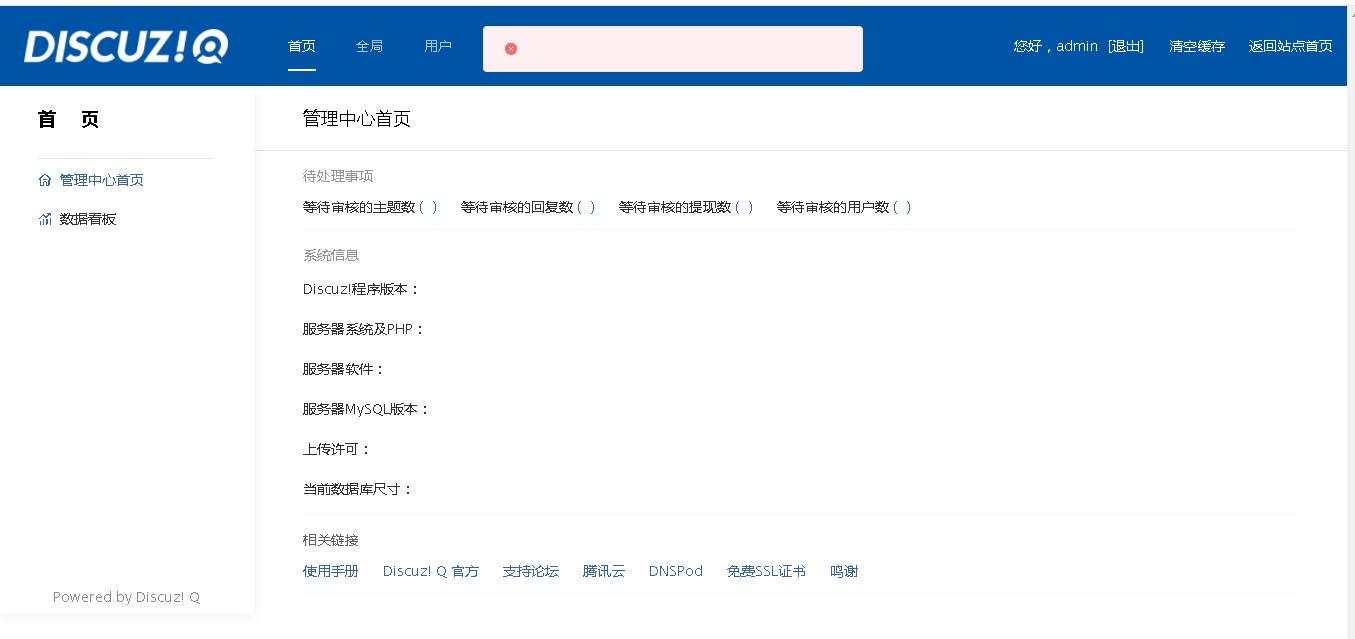Click 清空缓存 to clear the cache
This screenshot has width=1355, height=639.
point(1196,46)
